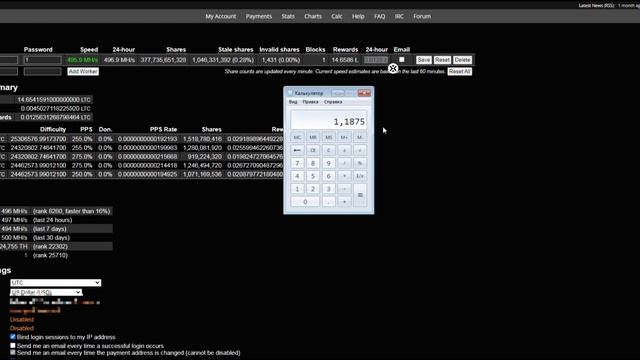This screenshot has width=640, height=360.
Task: Open the Stats page
Action: tap(288, 16)
